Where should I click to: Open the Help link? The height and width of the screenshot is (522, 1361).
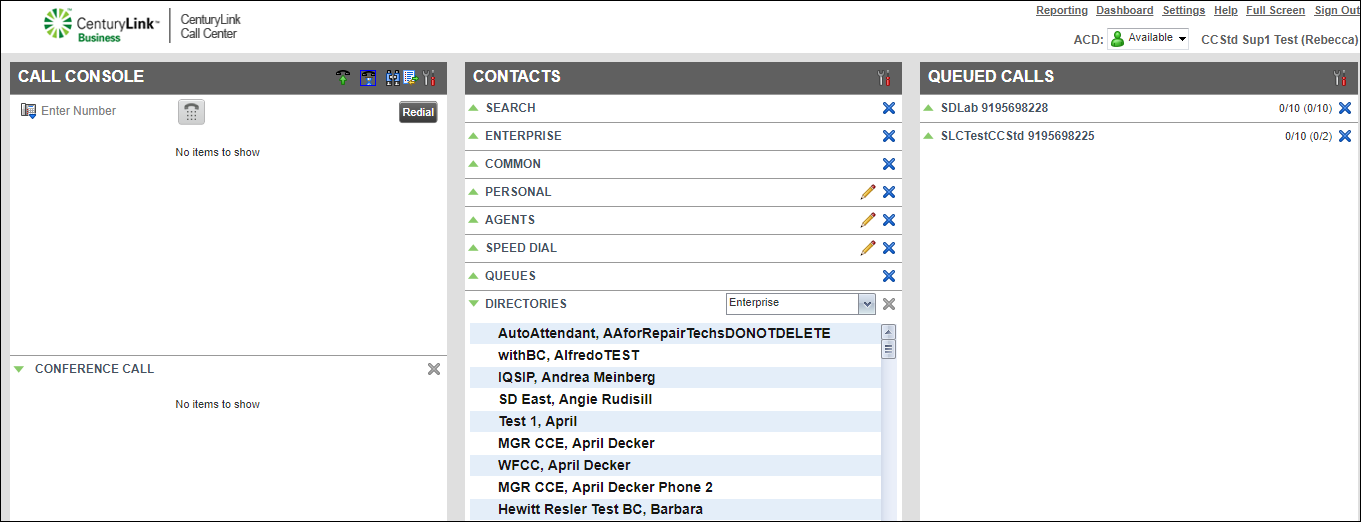pyautogui.click(x=1226, y=10)
